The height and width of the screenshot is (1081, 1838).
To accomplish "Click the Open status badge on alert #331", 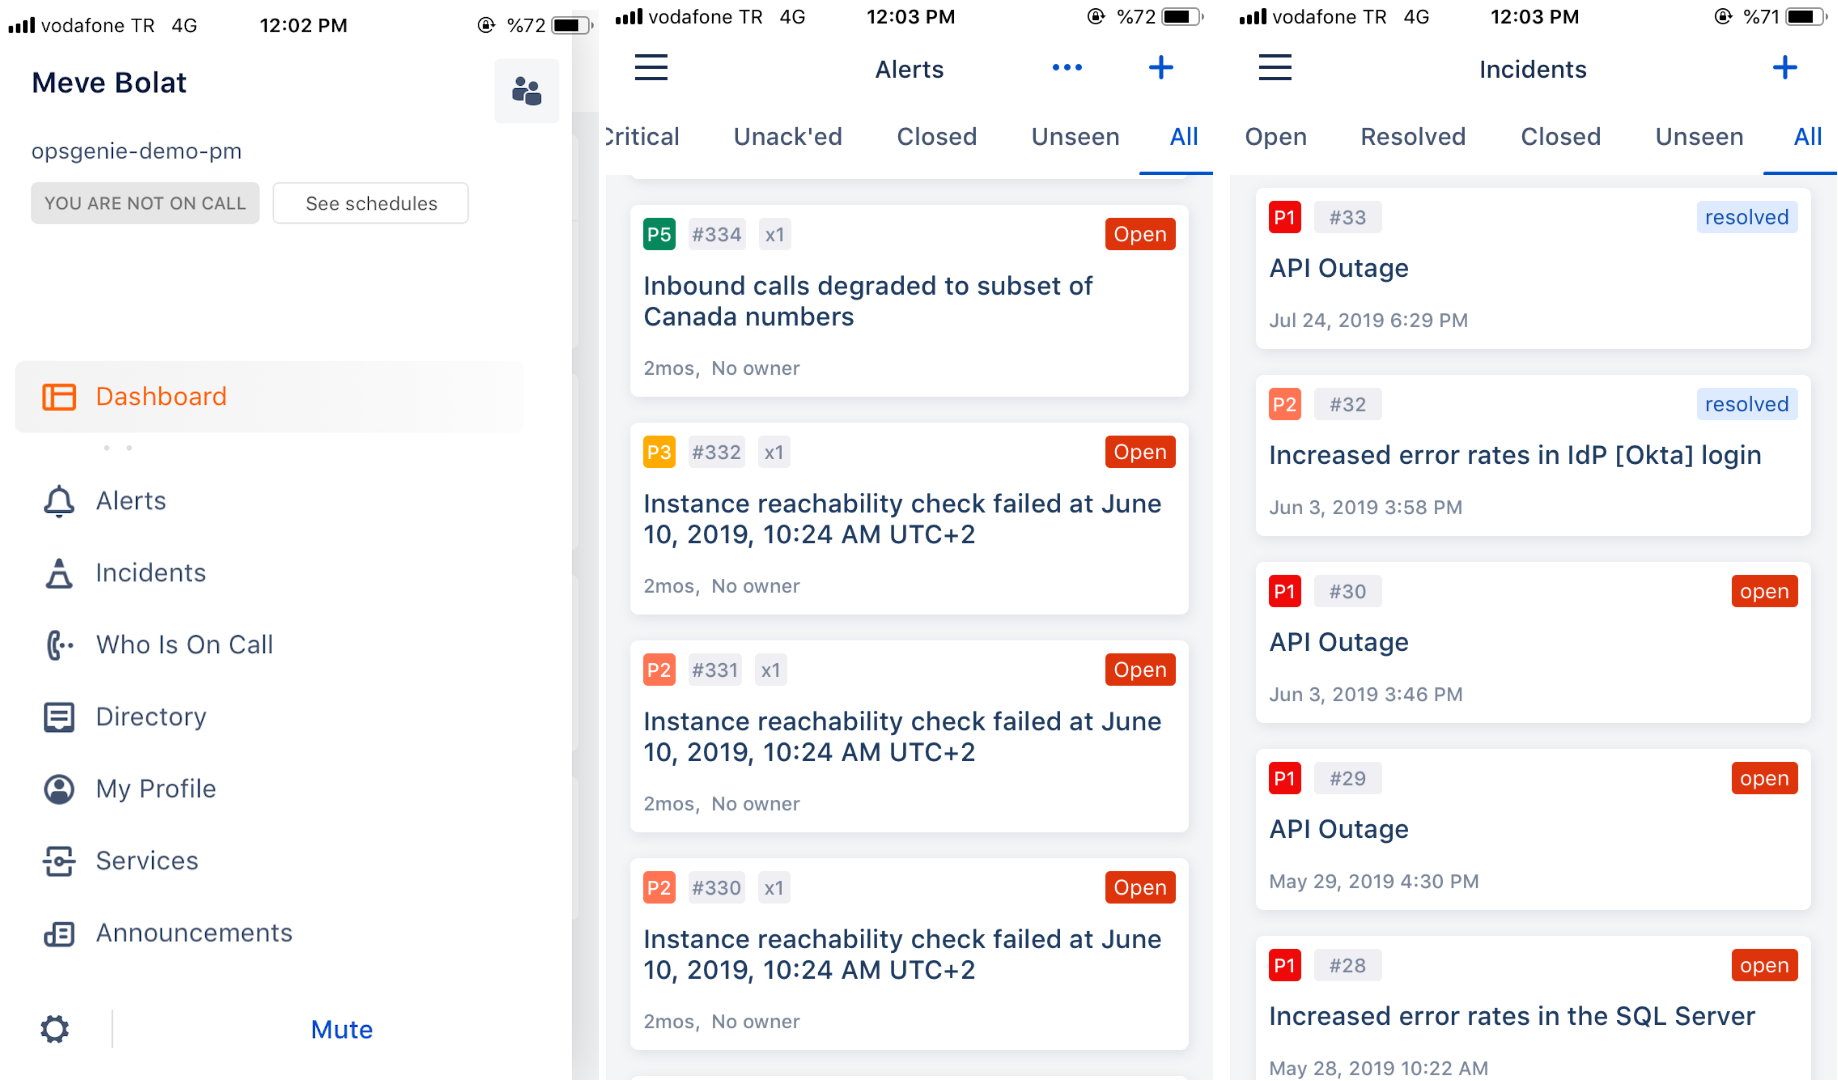I will pos(1140,670).
